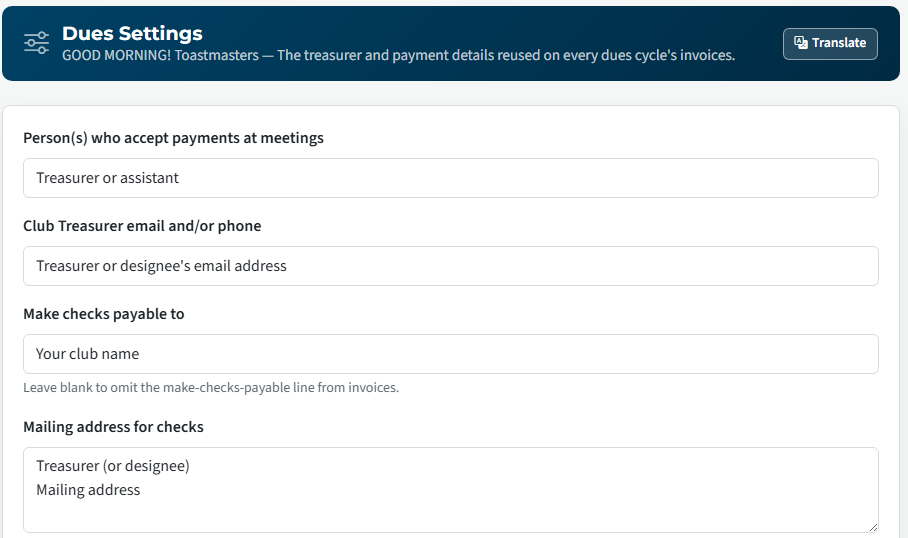This screenshot has height=538, width=908.
Task: Select the 'Your club name' text field
Action: pyautogui.click(x=451, y=354)
